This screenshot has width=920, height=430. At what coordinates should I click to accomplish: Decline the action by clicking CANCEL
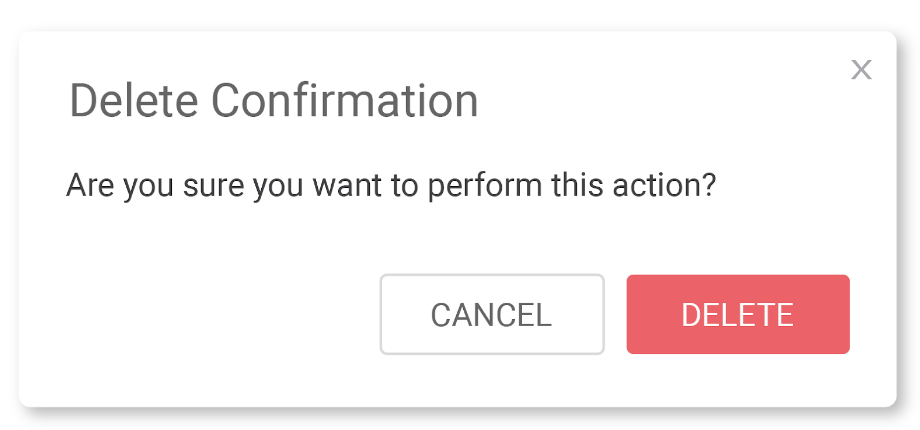[492, 314]
